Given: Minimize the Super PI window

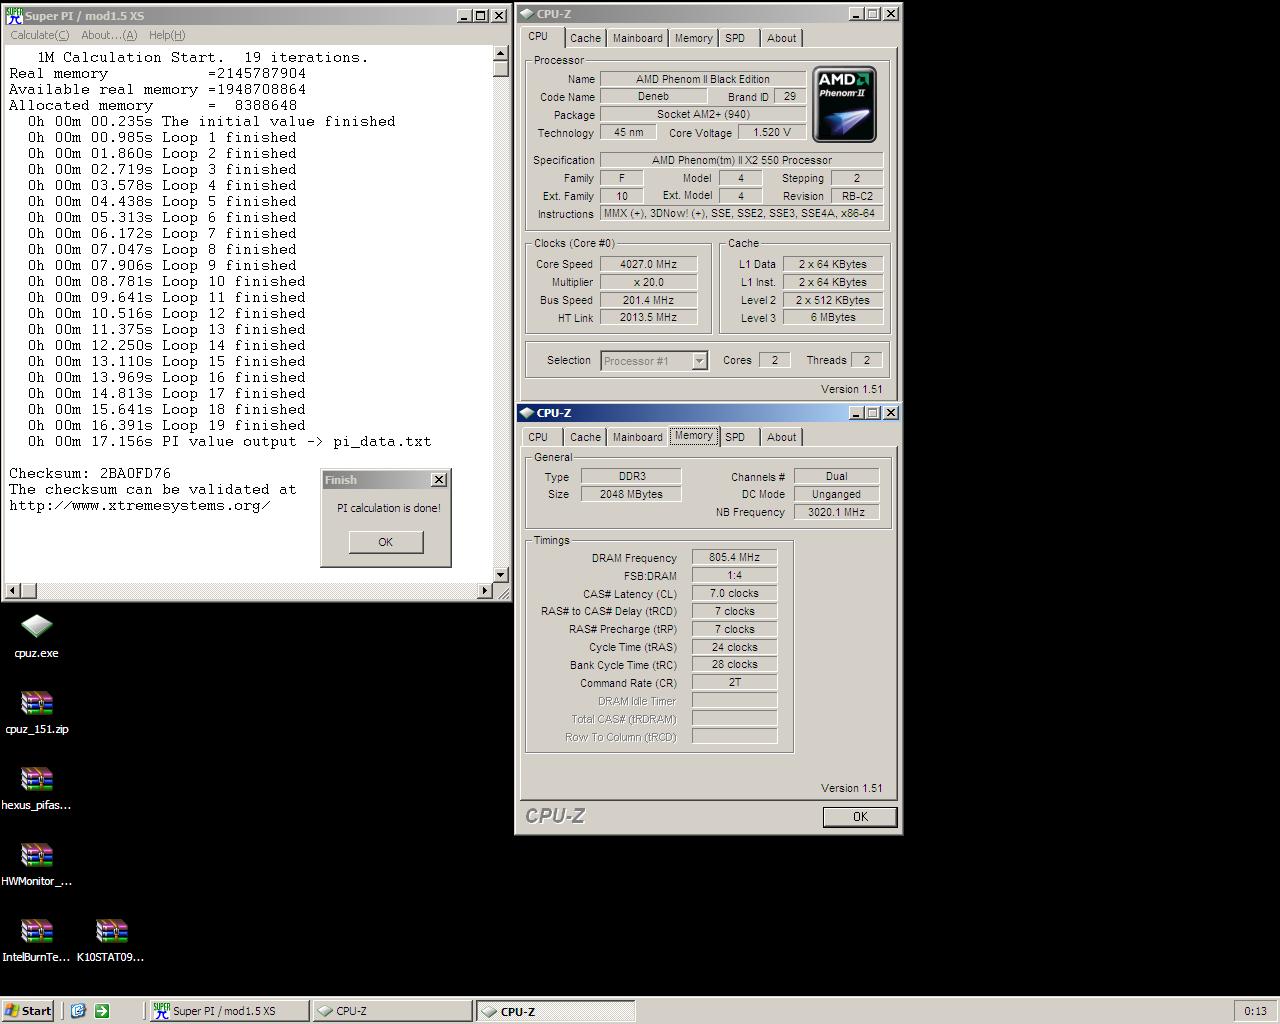Looking at the screenshot, I should pos(465,15).
